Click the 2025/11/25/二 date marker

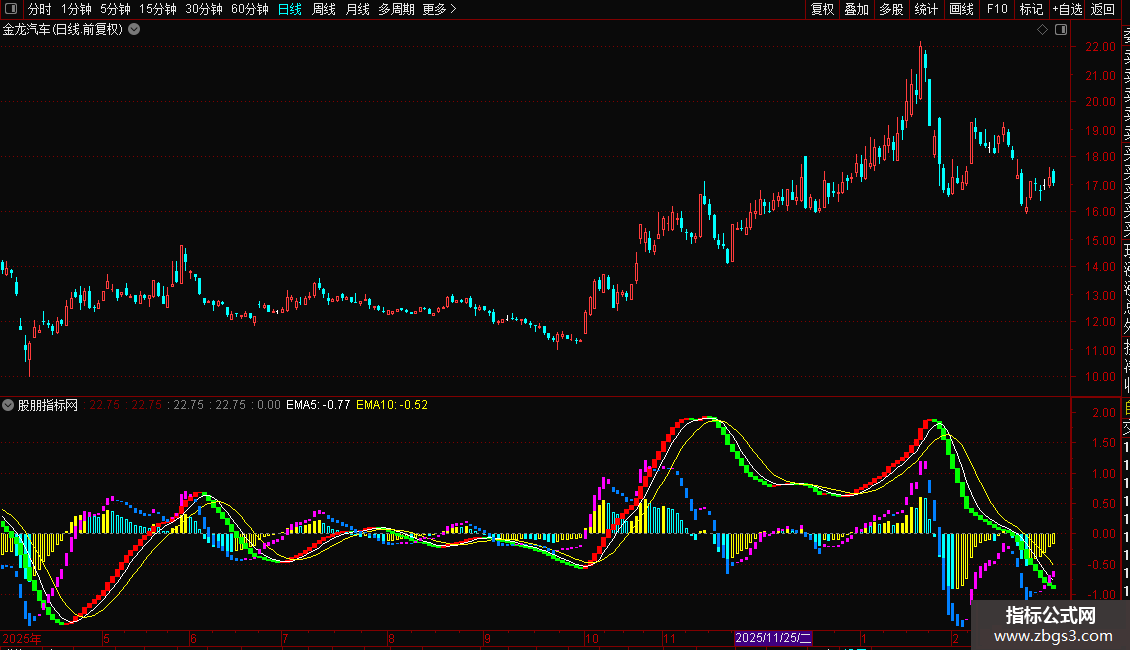(773, 638)
